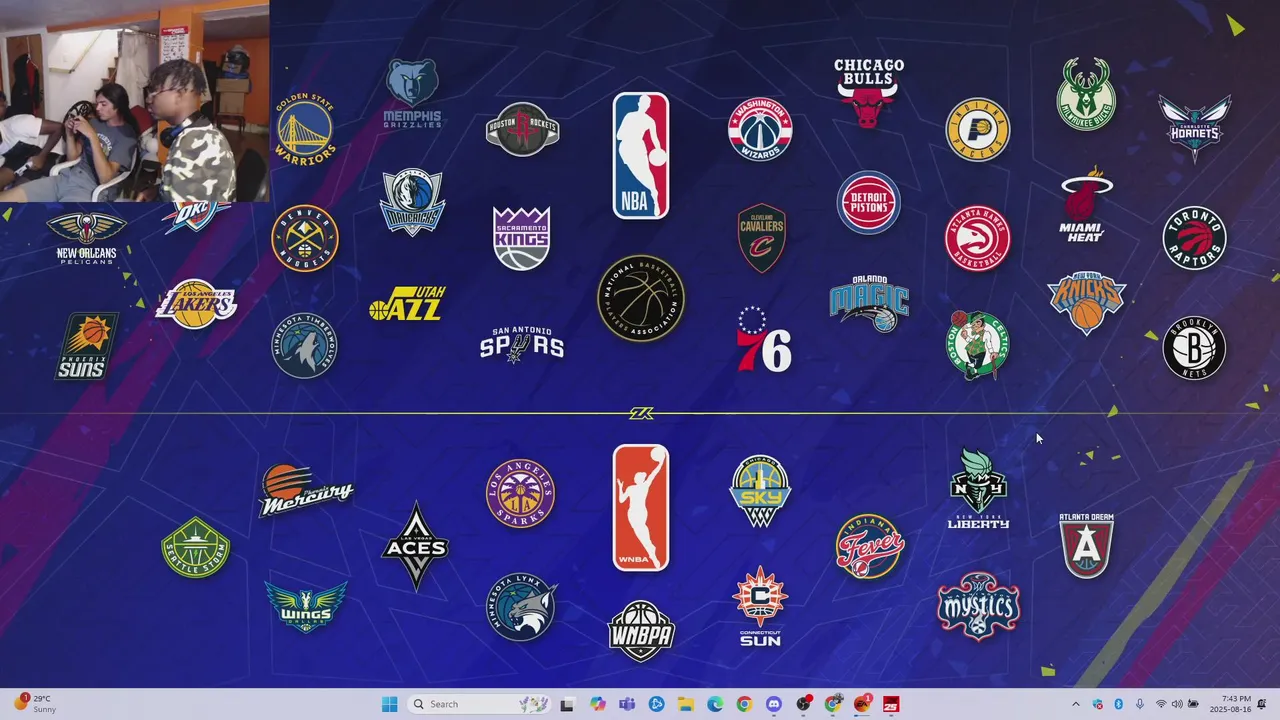Select the Los Angeles Lakers logo
Screen dimensions: 1280x720
[x=196, y=304]
